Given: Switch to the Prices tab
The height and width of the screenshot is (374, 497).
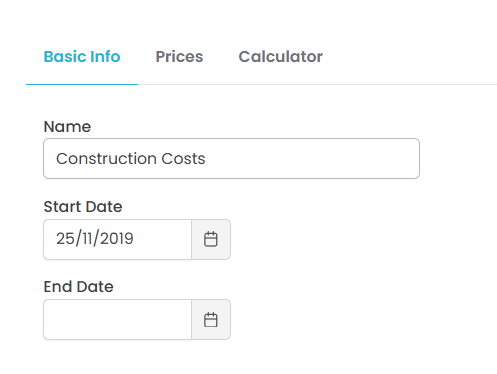Looking at the screenshot, I should (x=179, y=57).
